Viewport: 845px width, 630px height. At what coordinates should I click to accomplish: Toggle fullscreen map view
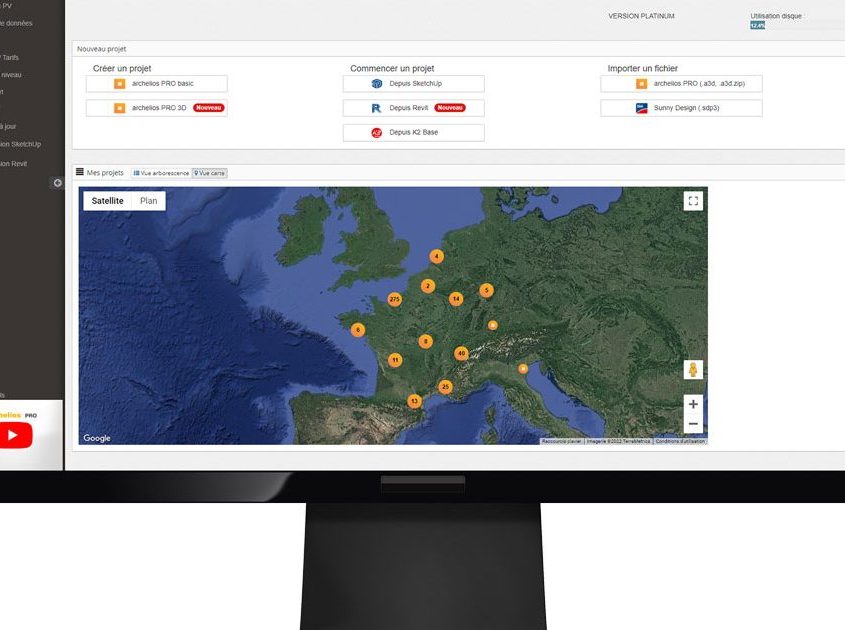click(693, 201)
